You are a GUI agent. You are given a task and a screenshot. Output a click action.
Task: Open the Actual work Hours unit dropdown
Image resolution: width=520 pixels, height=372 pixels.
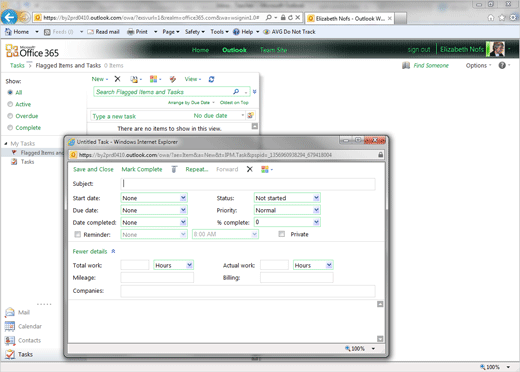pyautogui.click(x=329, y=265)
